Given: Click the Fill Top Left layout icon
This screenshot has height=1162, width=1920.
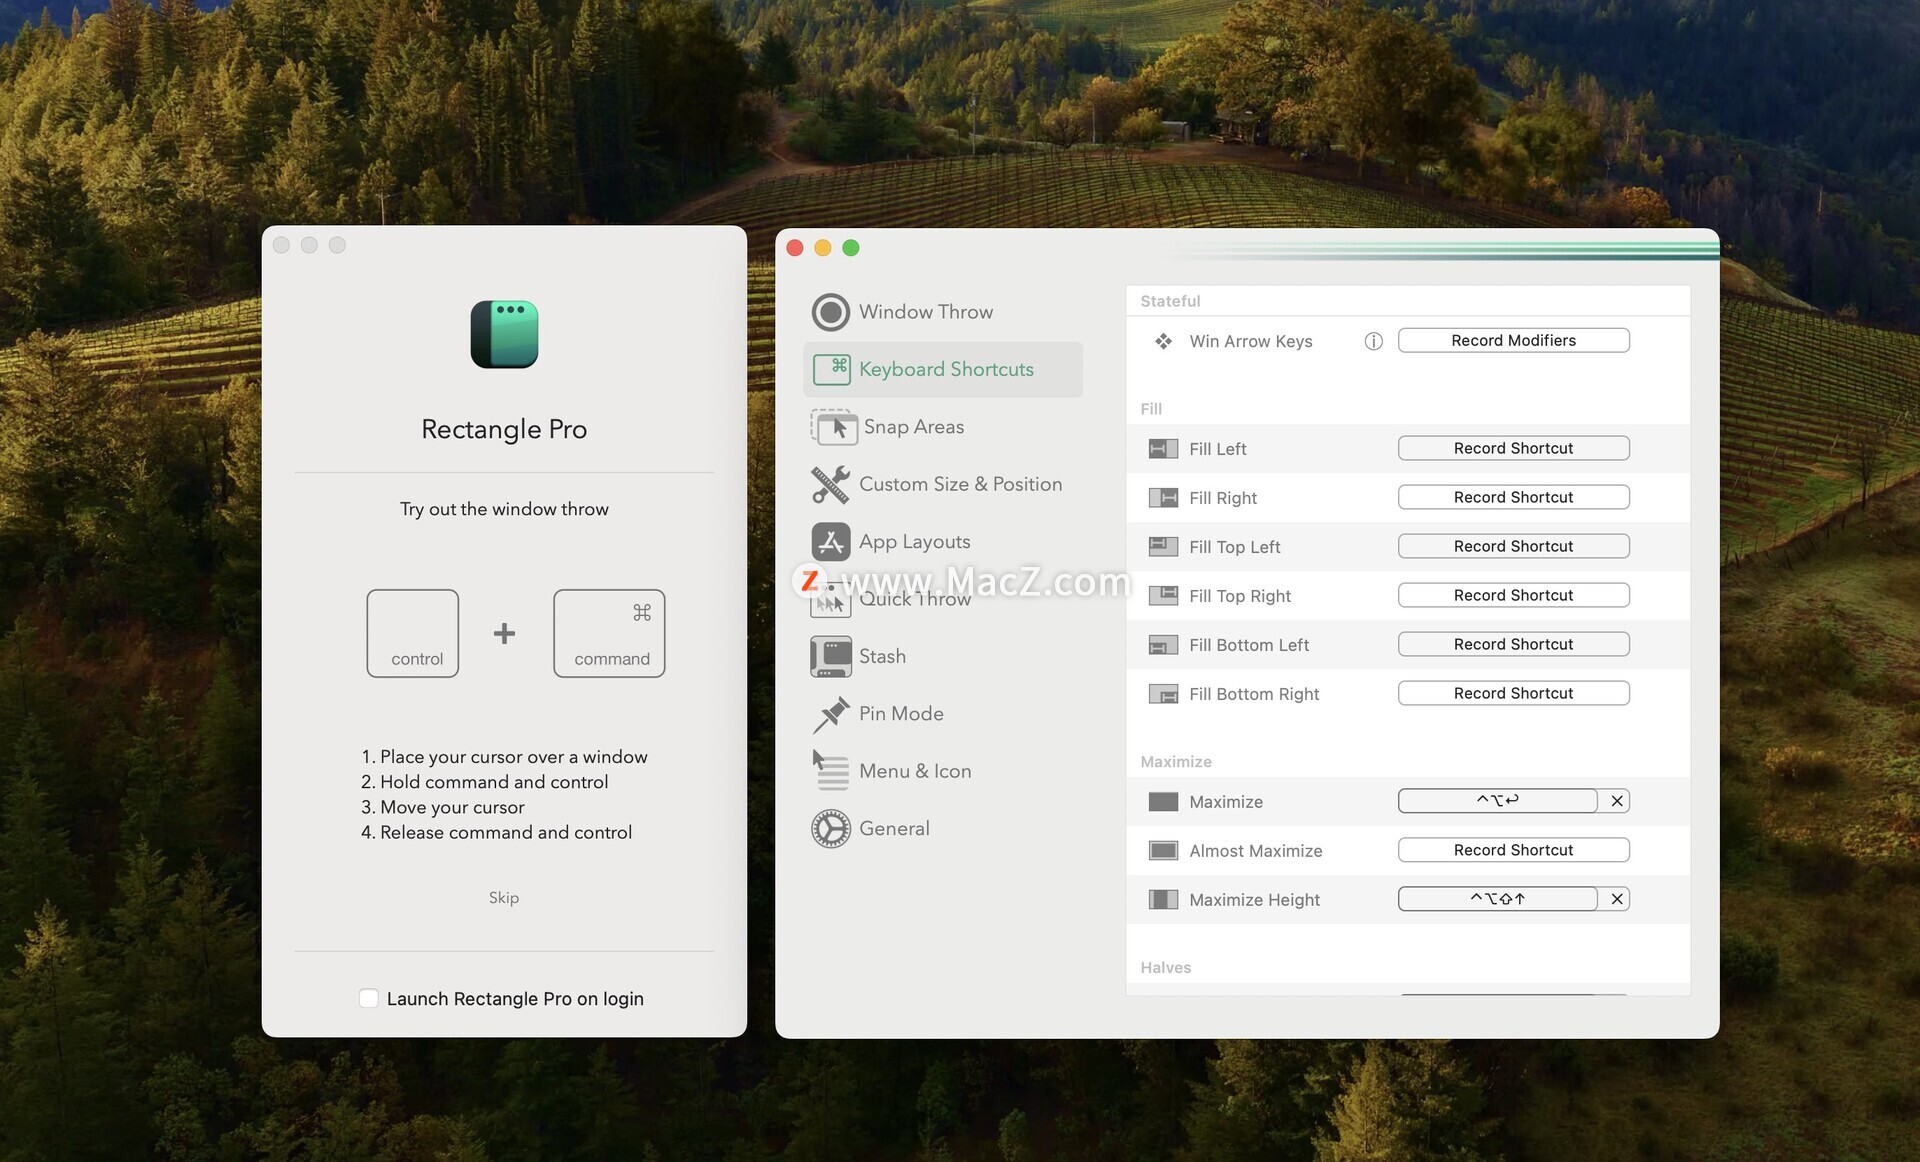Looking at the screenshot, I should point(1163,546).
